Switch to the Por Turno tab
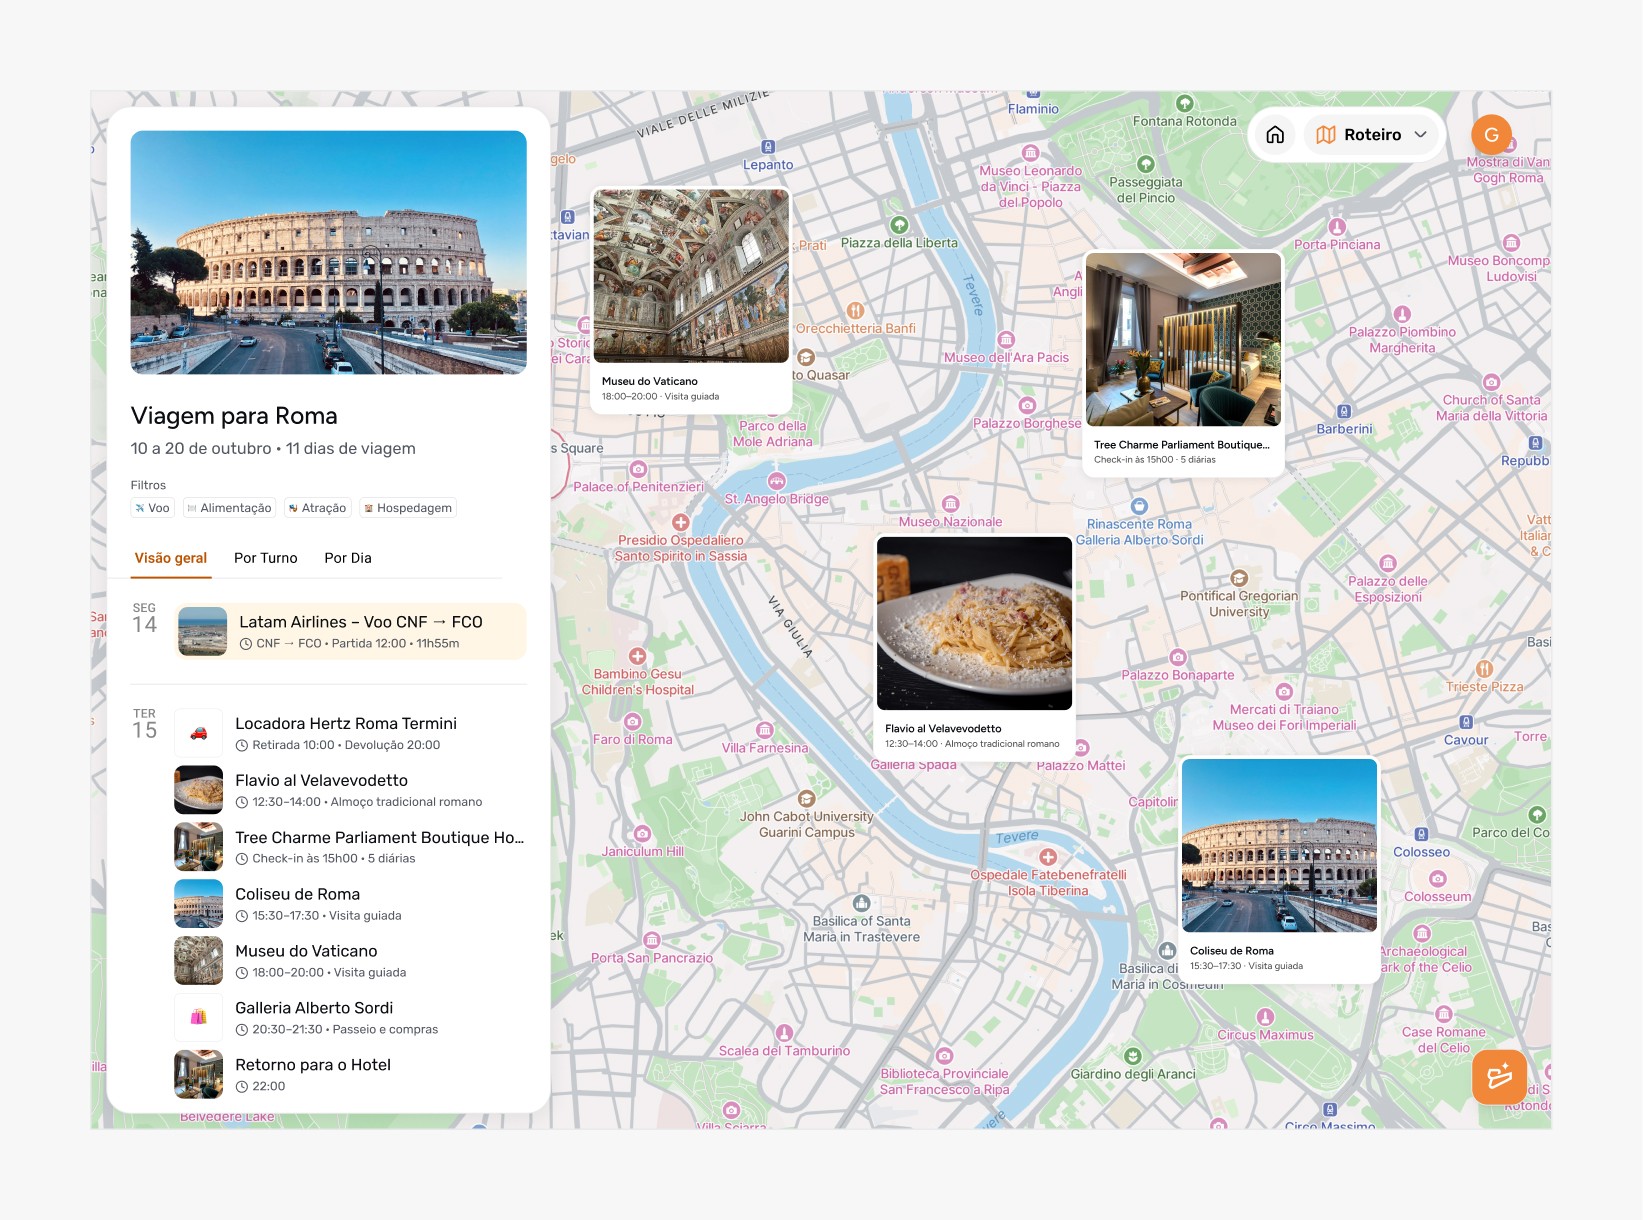Viewport: 1643px width, 1220px height. tap(266, 558)
